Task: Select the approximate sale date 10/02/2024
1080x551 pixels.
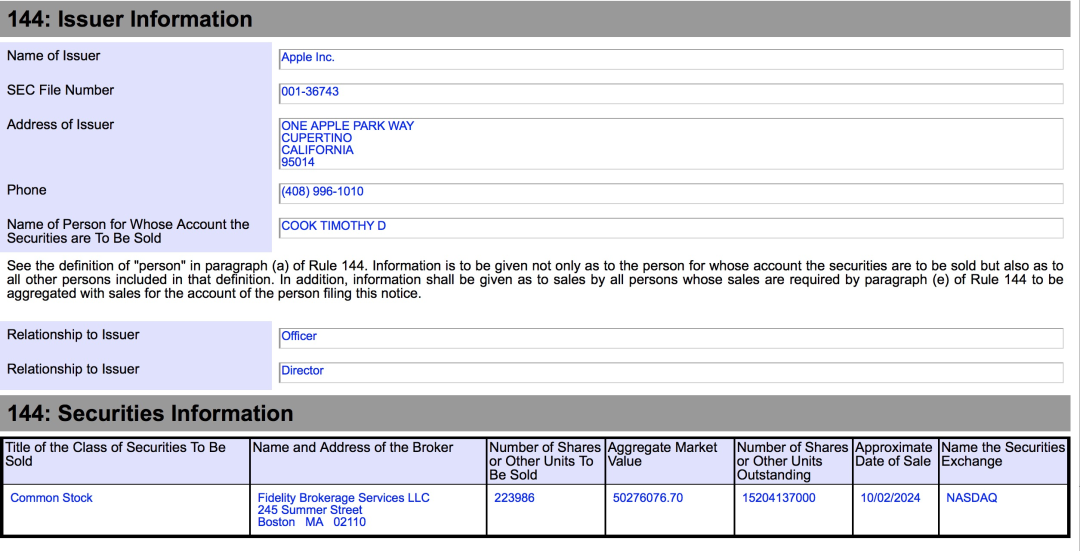Action: 890,498
